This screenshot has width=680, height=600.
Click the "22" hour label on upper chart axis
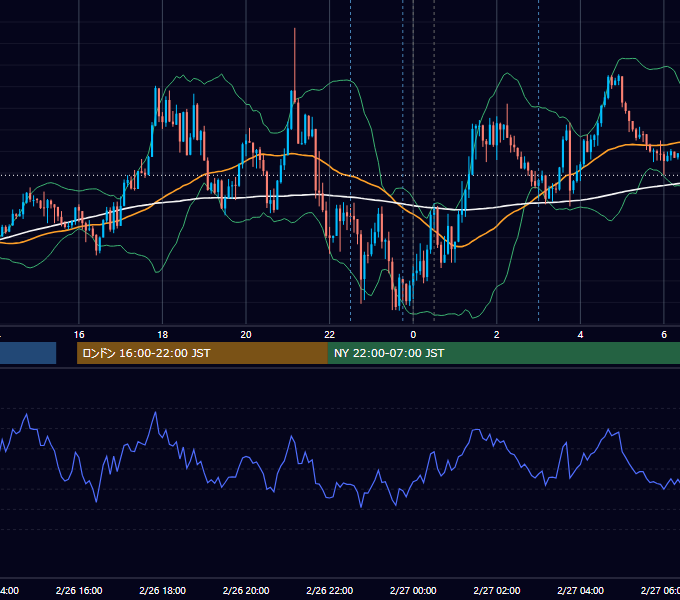(x=330, y=335)
